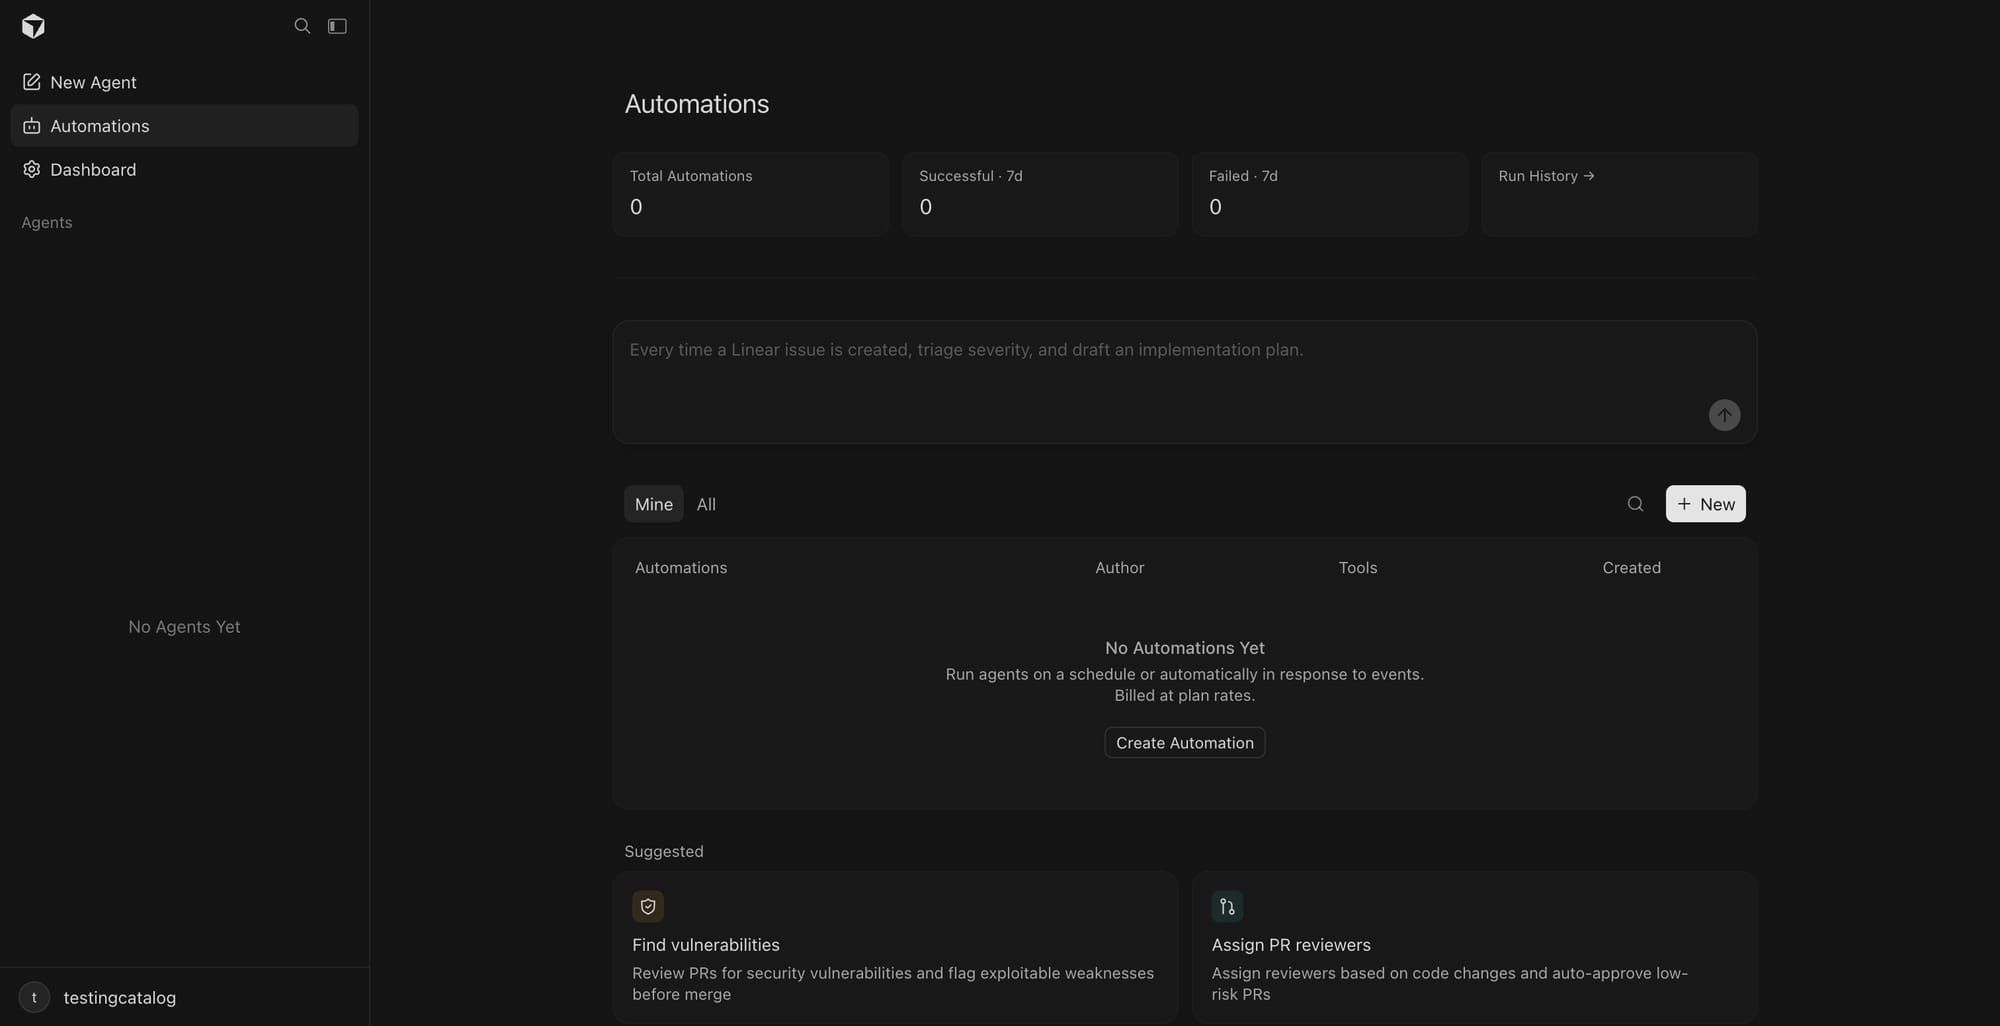This screenshot has width=2000, height=1026.
Task: Click the Billed at plan rates text
Action: (x=1185, y=696)
